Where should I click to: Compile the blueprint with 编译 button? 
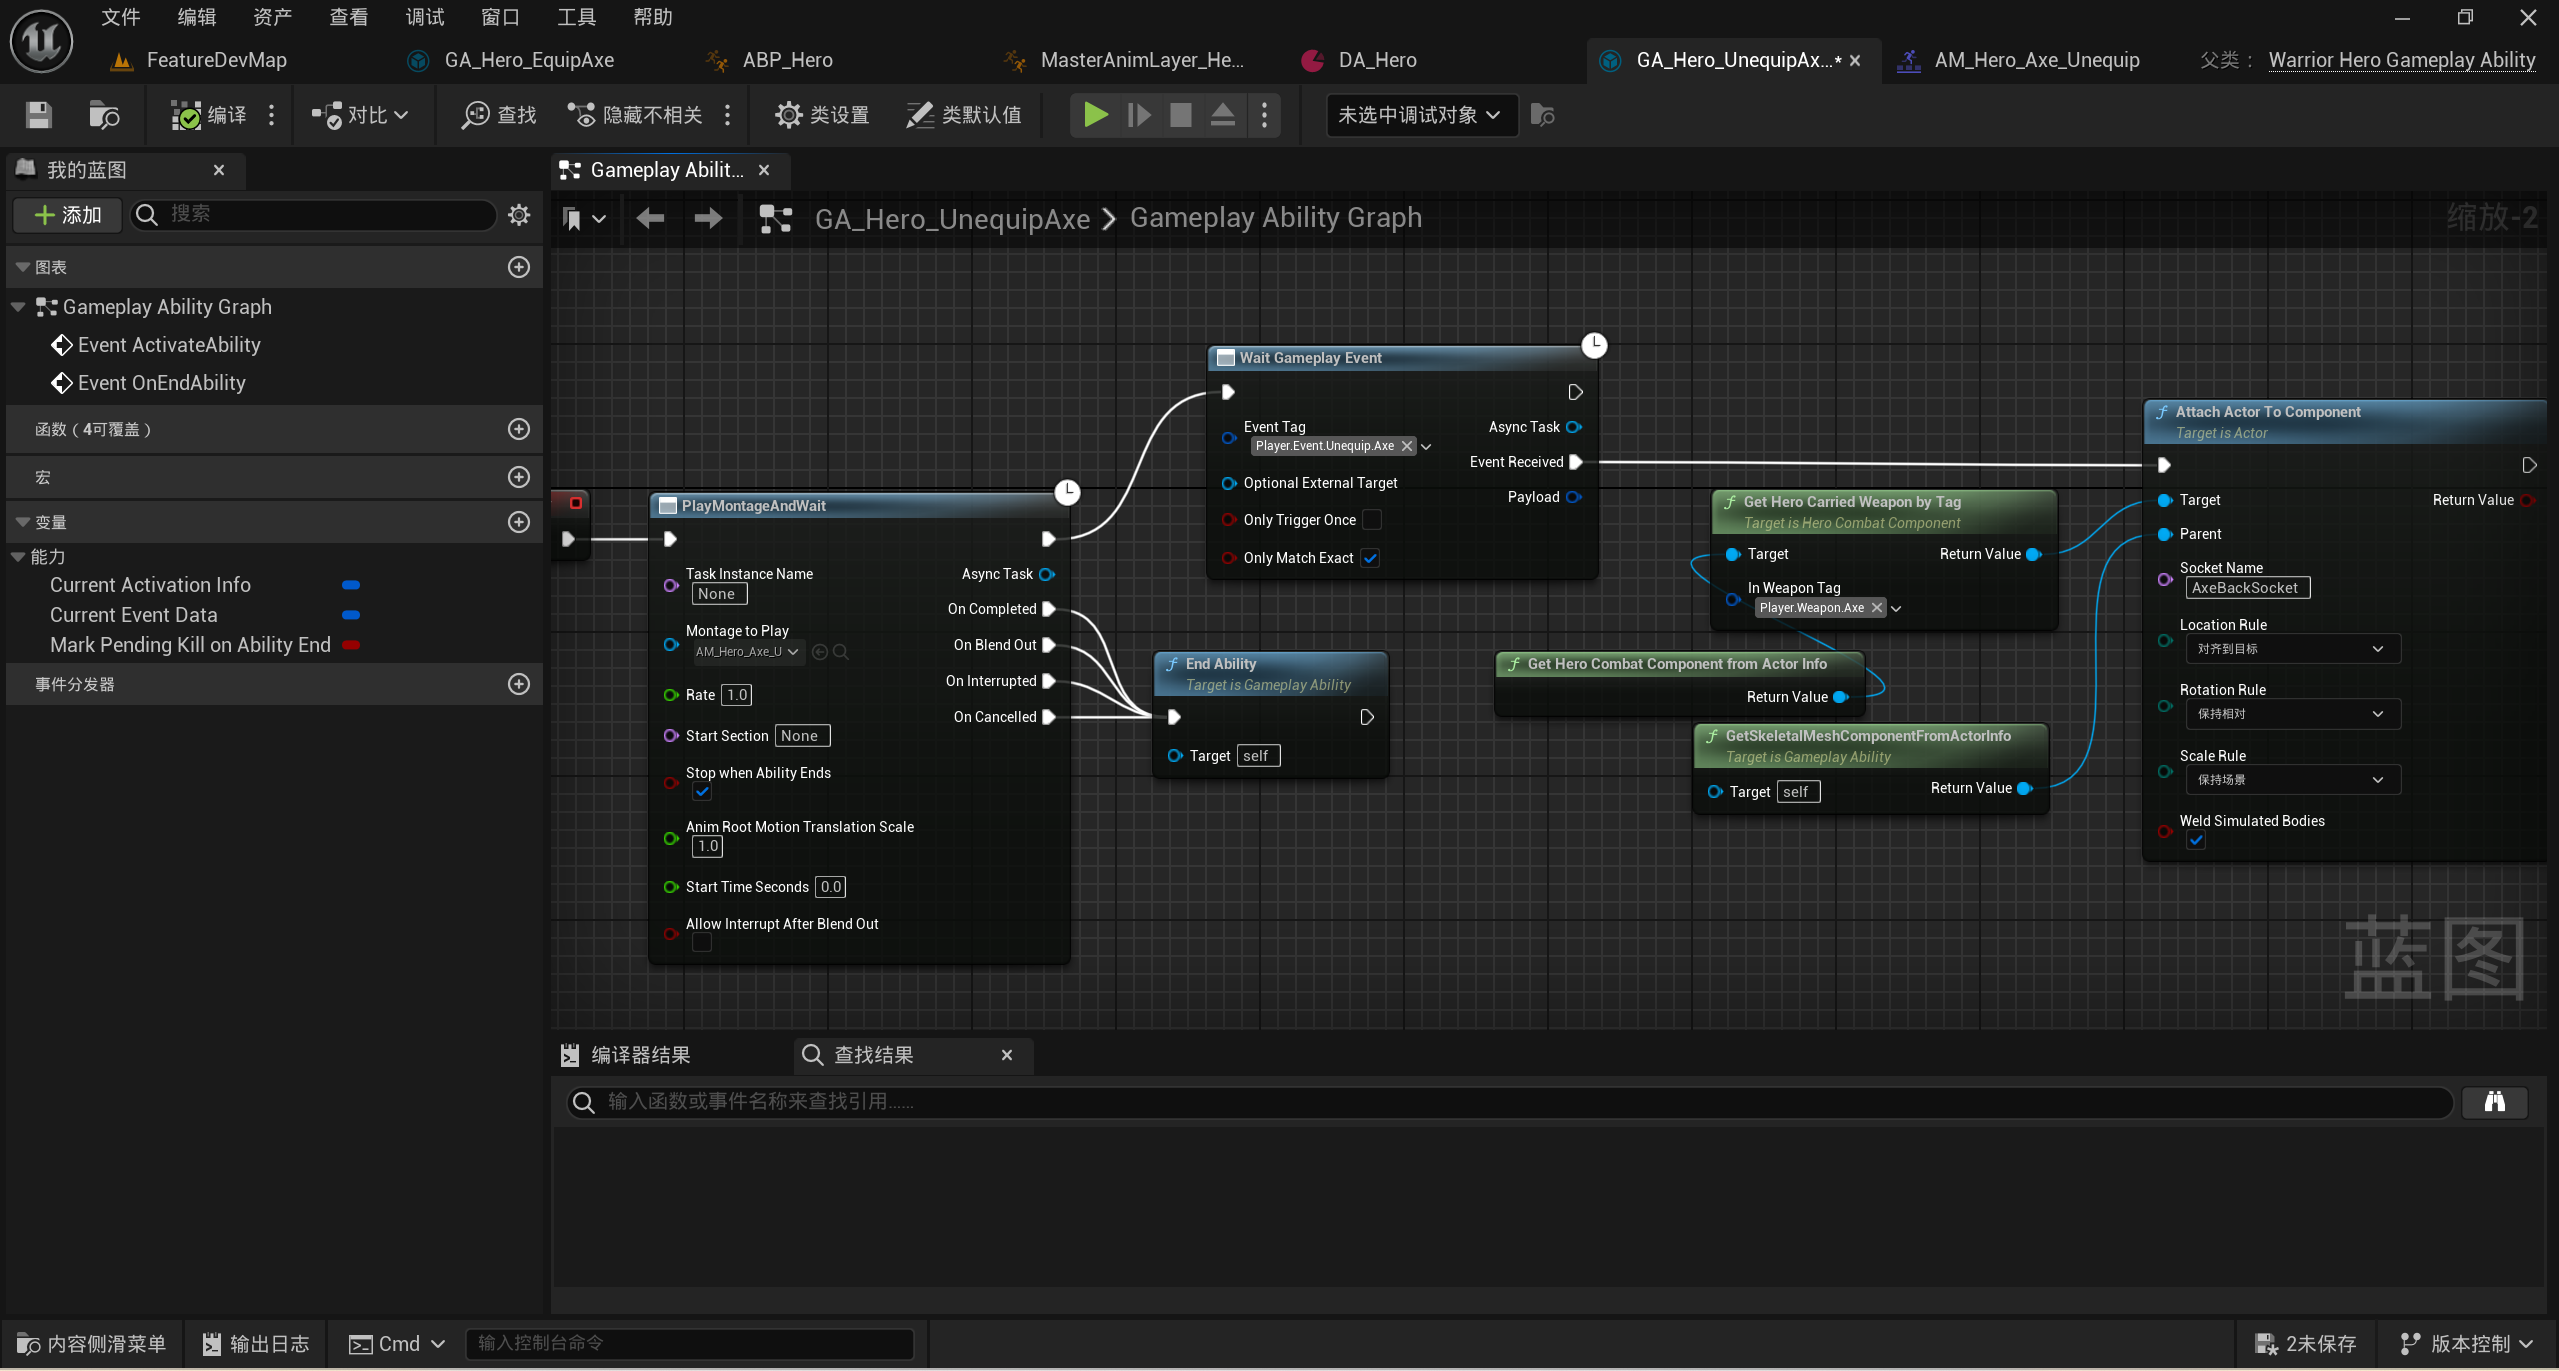(x=208, y=115)
